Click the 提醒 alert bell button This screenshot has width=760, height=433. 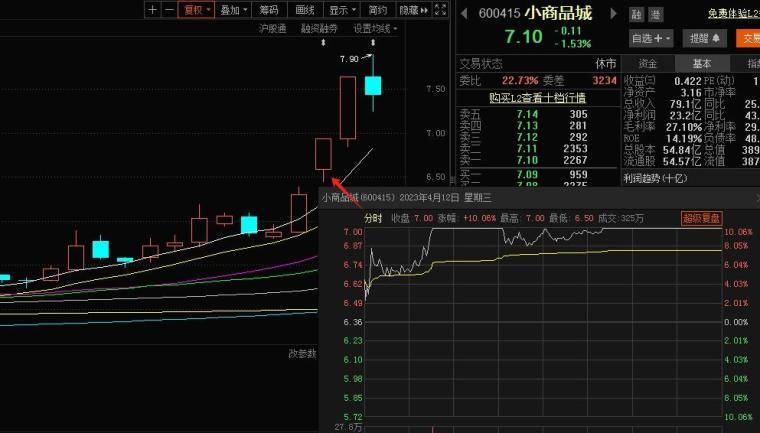pos(705,38)
